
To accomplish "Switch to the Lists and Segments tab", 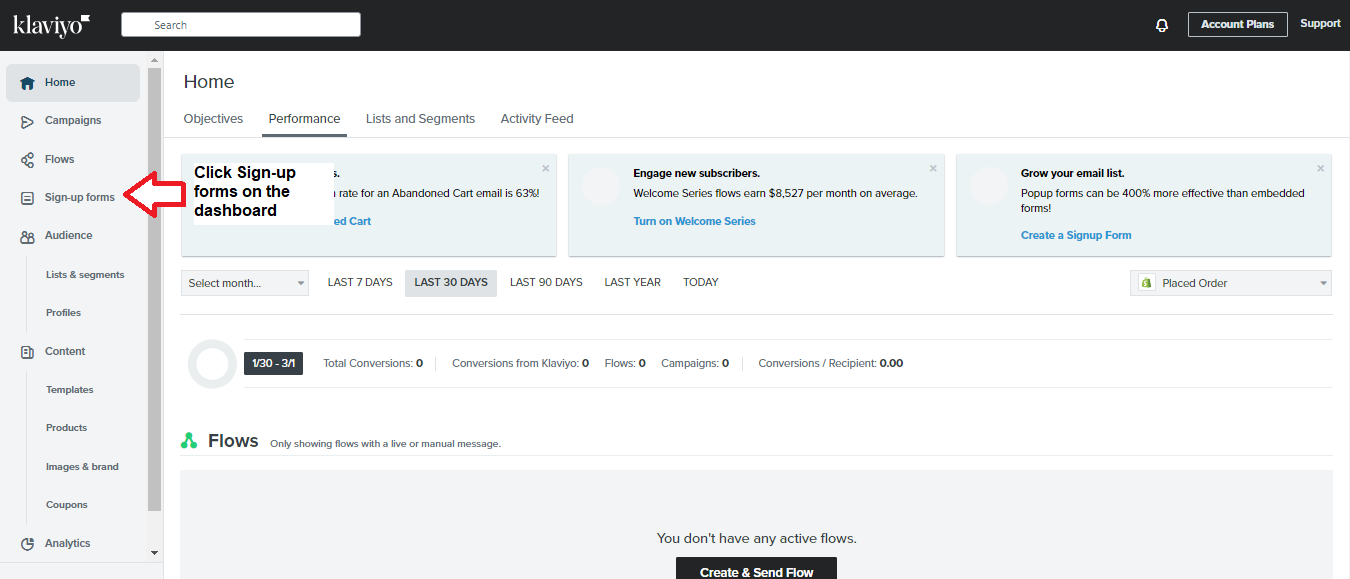I will [x=420, y=119].
